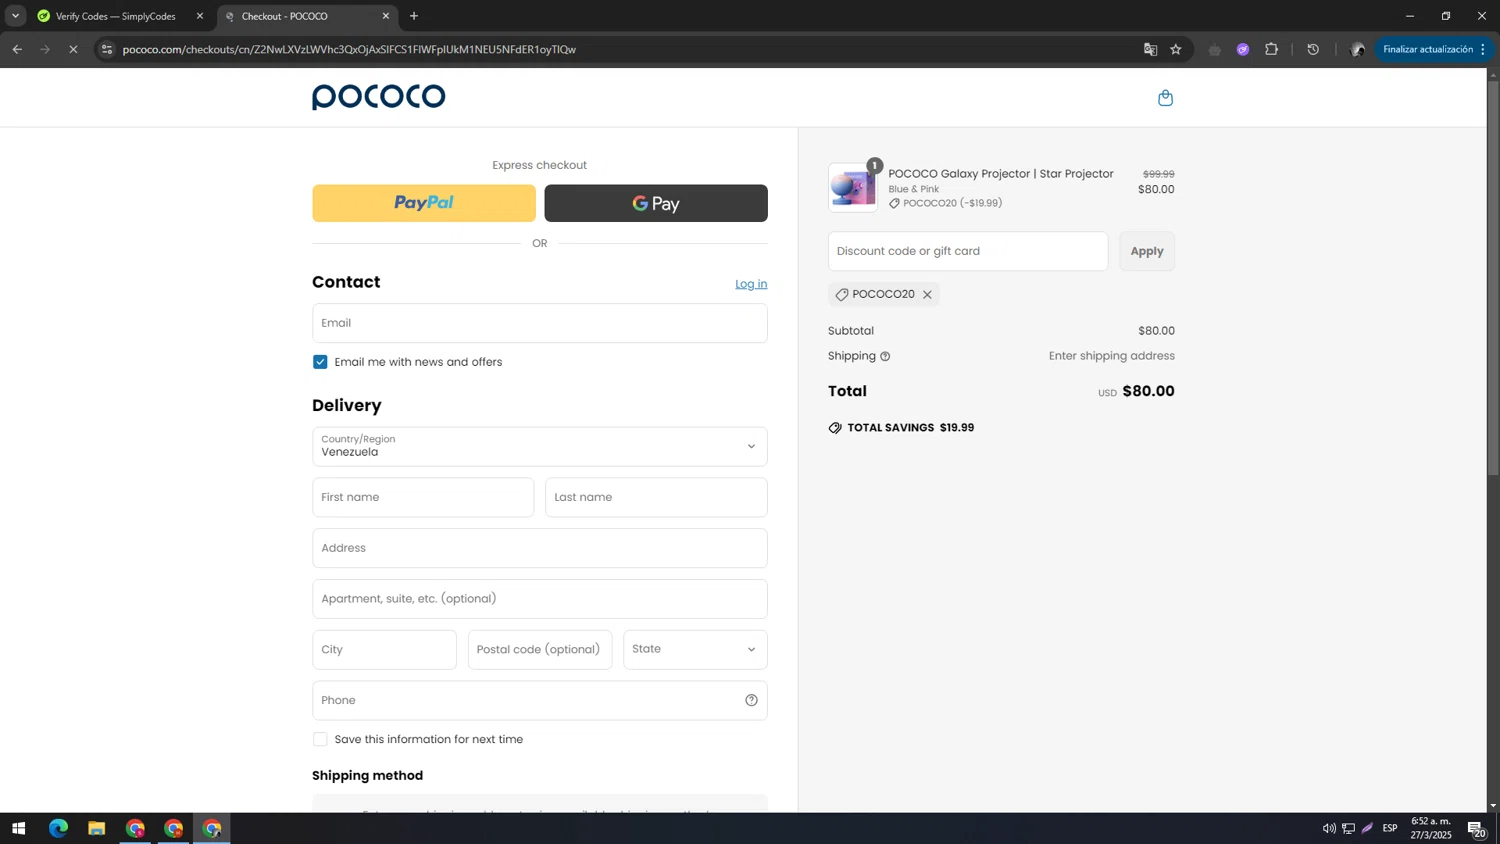This screenshot has height=844, width=1500.
Task: Click the Last name field
Action: coord(656,497)
